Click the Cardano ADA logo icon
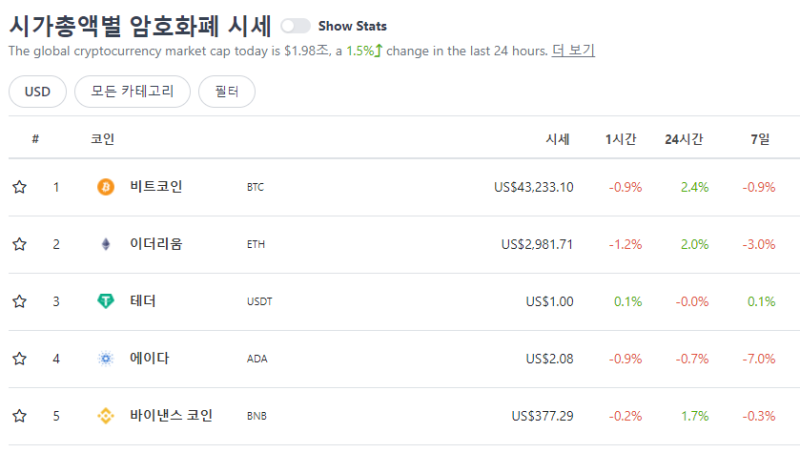Screen dimensions: 800x453 point(106,359)
